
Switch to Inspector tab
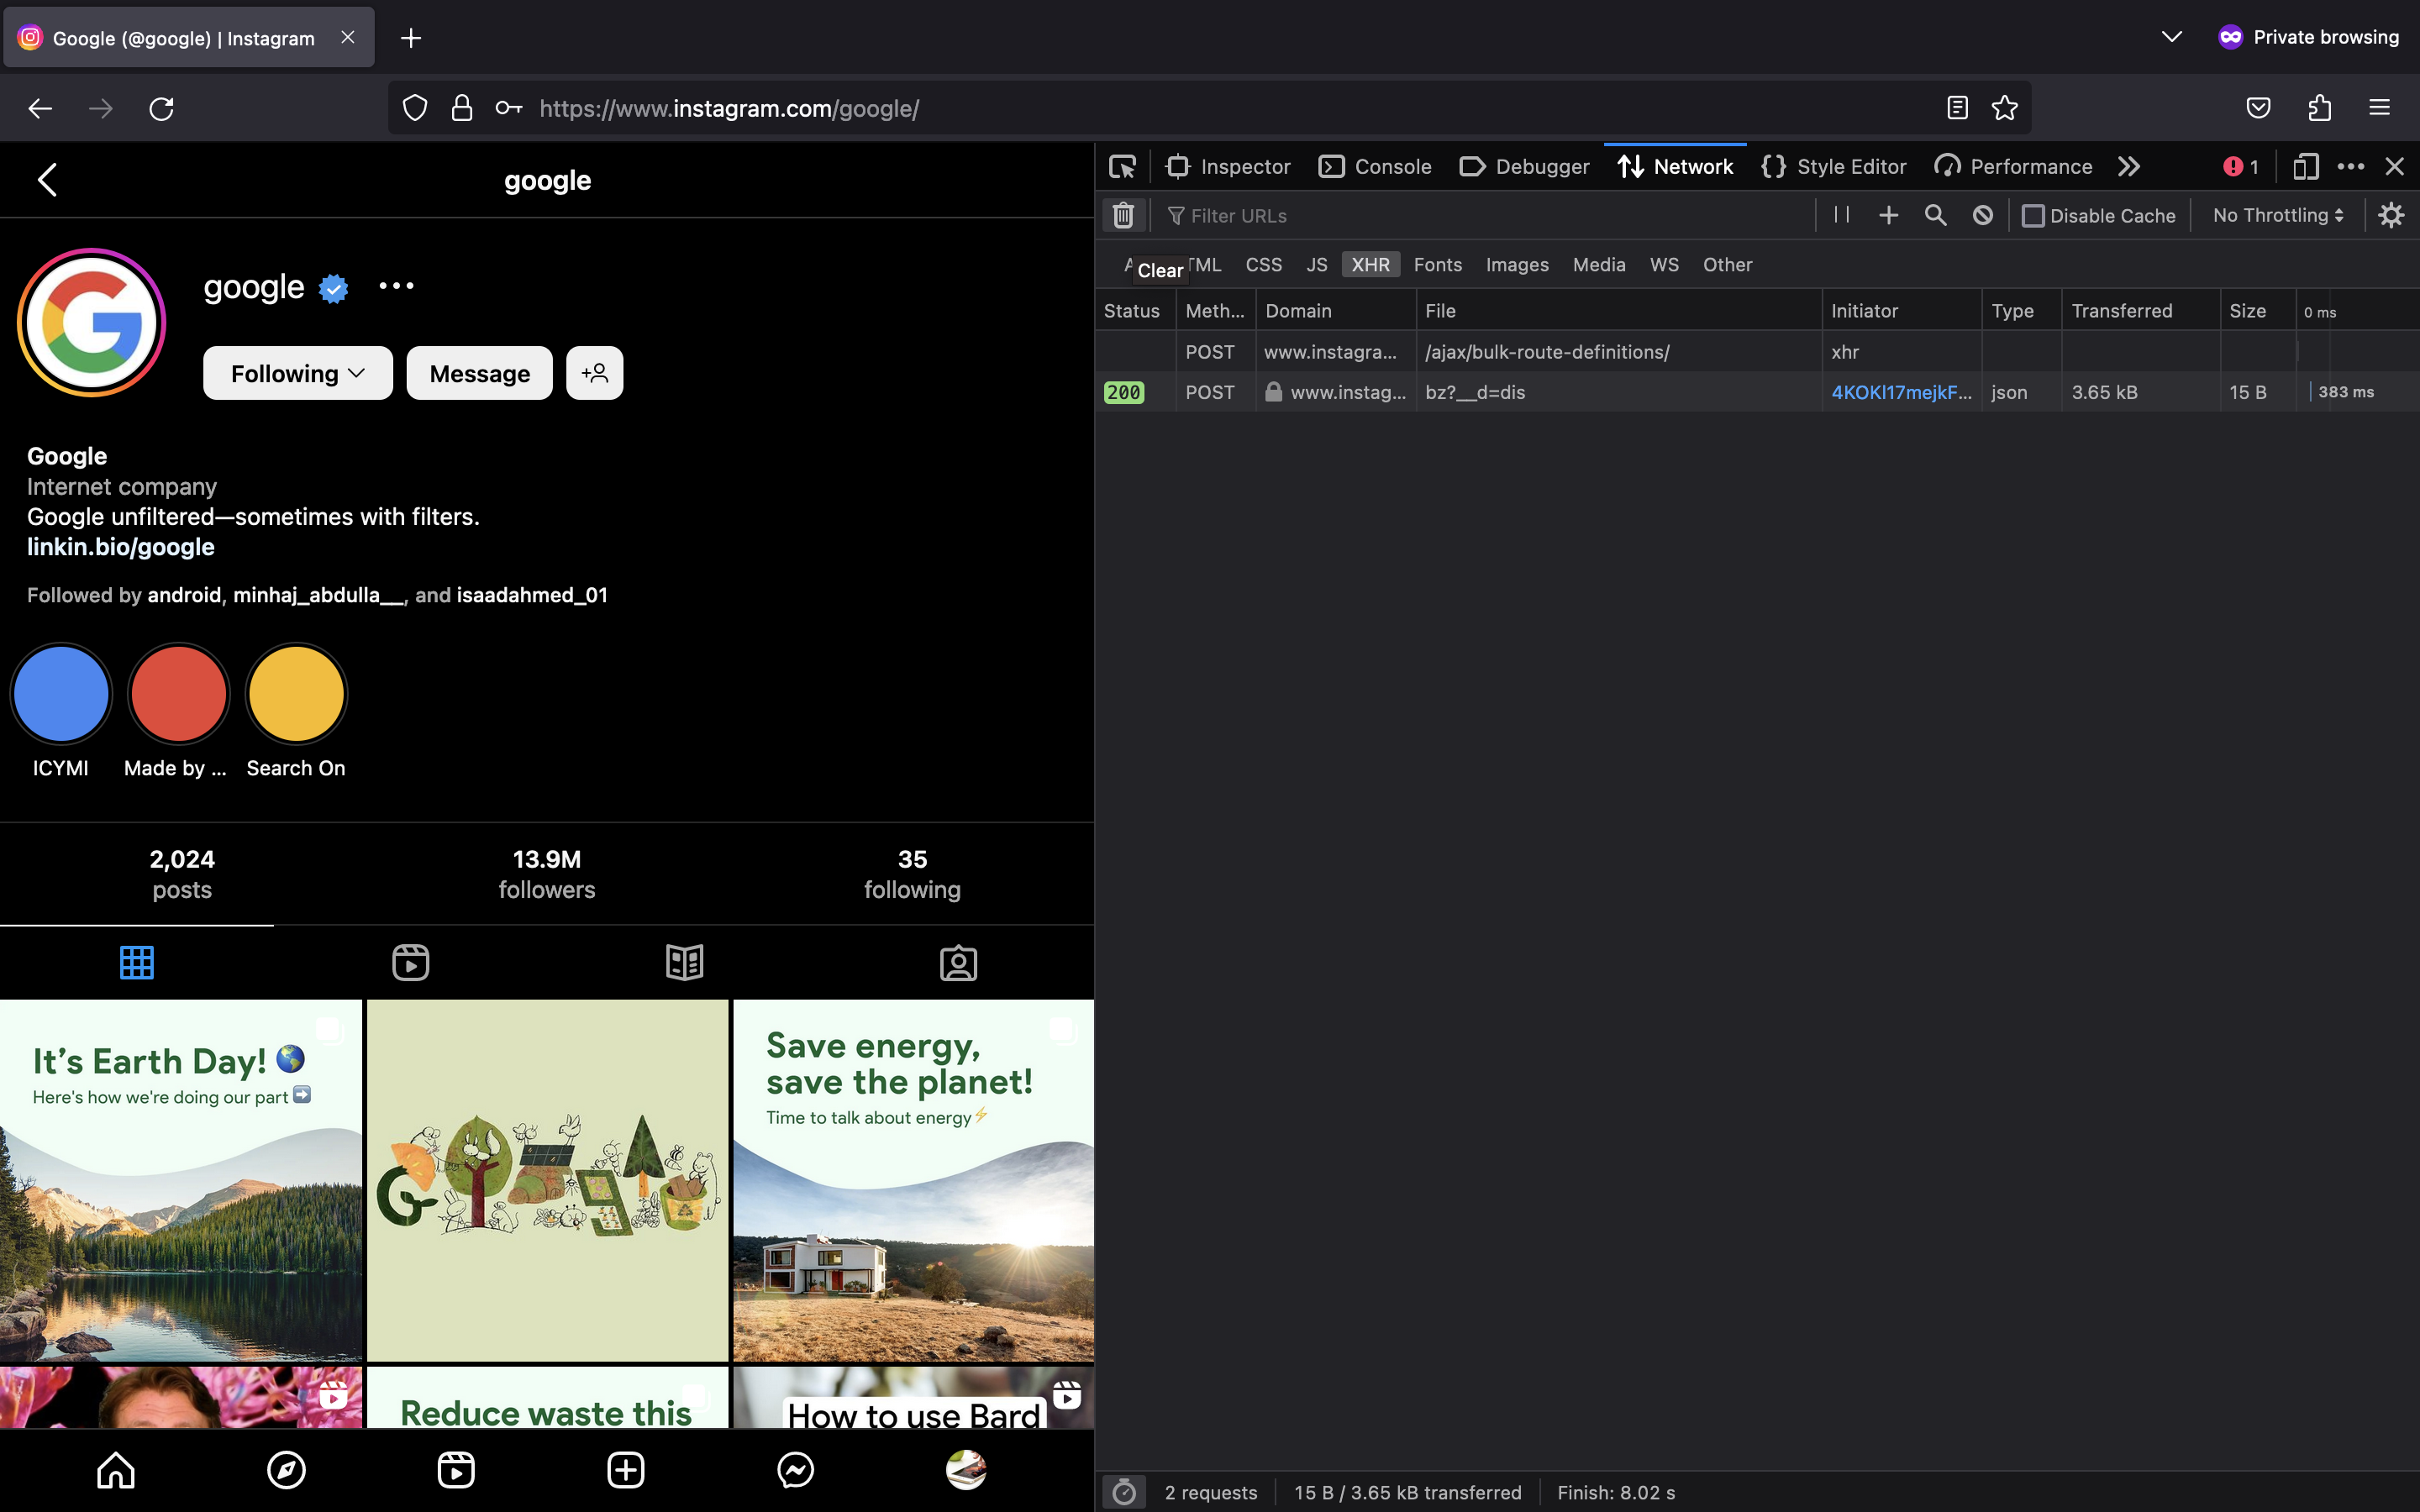click(x=1228, y=167)
